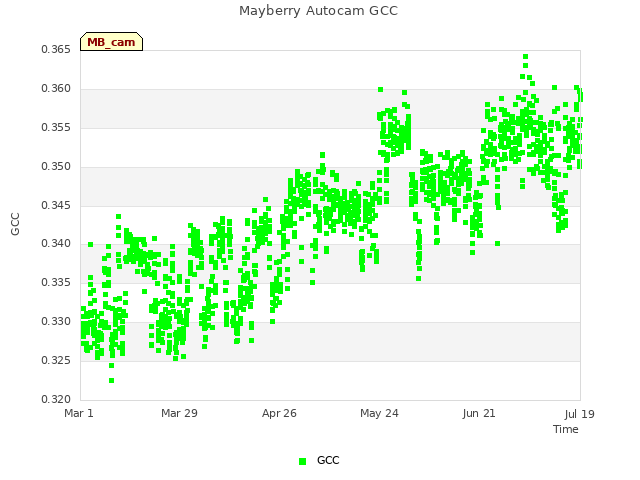Image resolution: width=640 pixels, height=480 pixels.
Task: Click the Jun 21 date tick
Action: click(479, 413)
